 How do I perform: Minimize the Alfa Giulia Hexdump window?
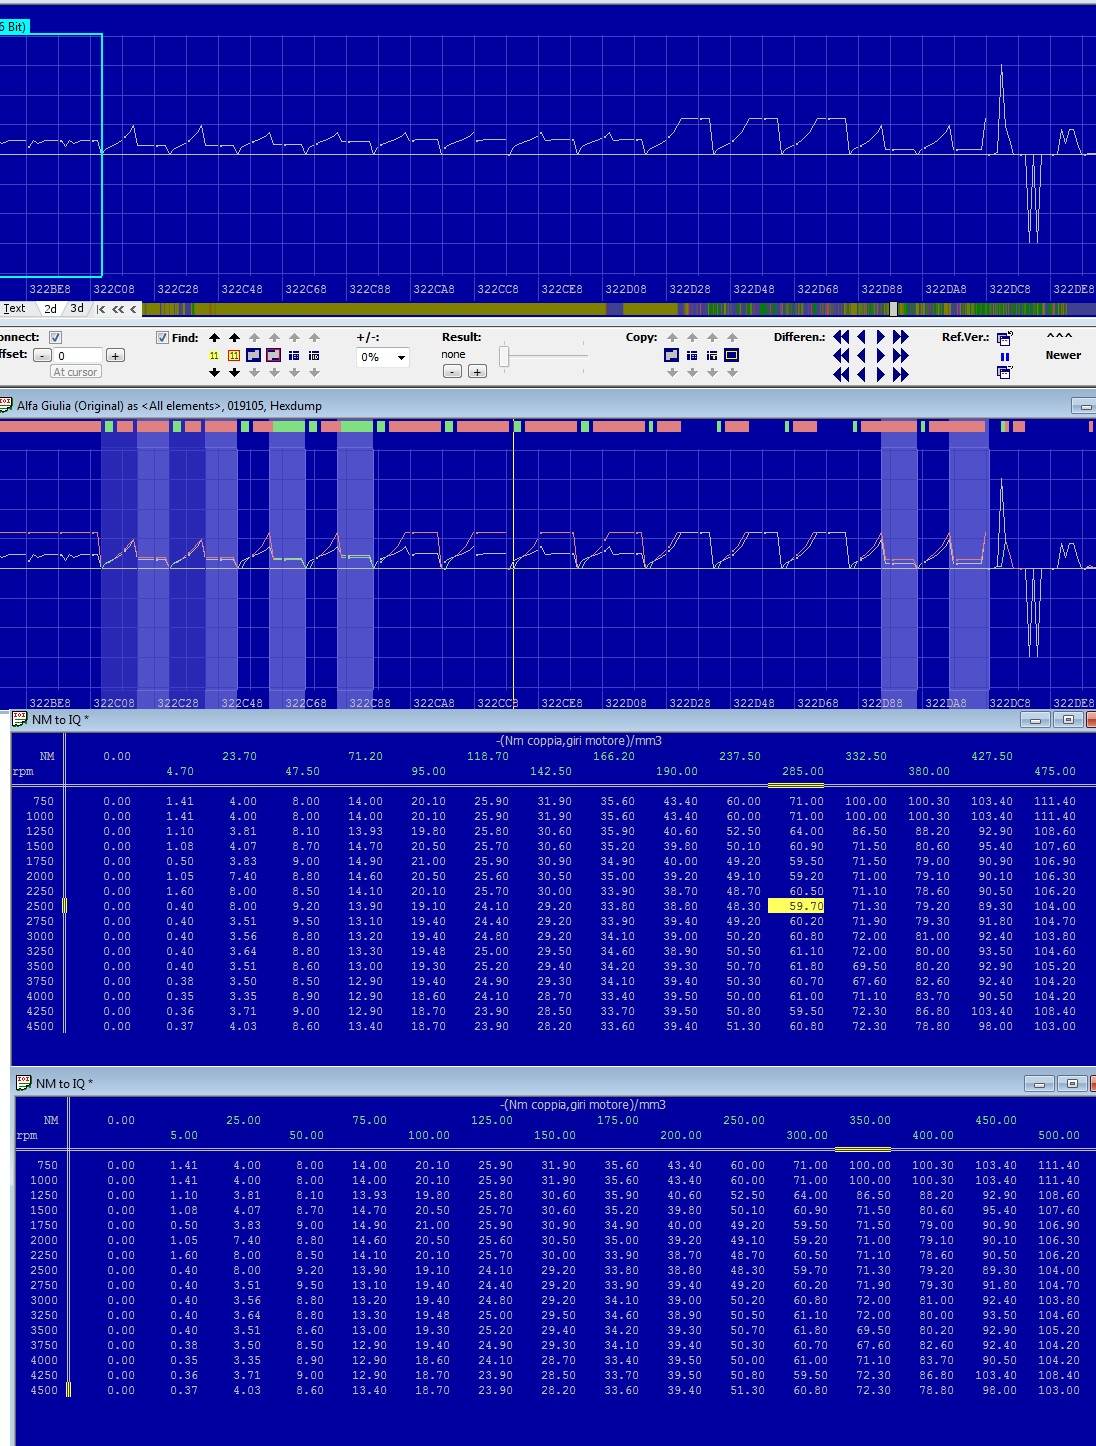click(1083, 406)
